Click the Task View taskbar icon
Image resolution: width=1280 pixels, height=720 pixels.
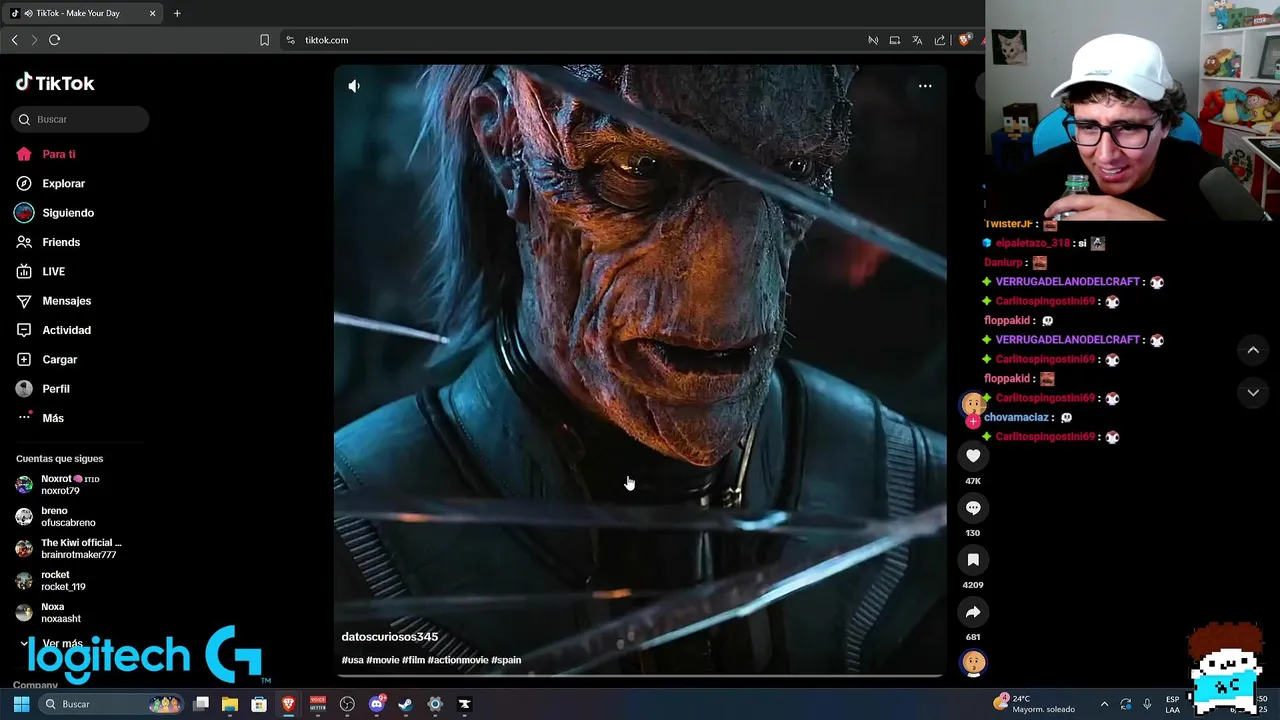[x=201, y=704]
